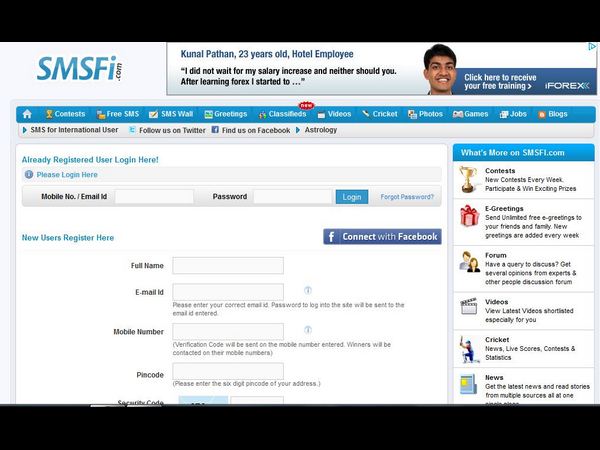The image size is (600, 450).
Task: Open the Classifieds menu item
Action: click(x=282, y=114)
